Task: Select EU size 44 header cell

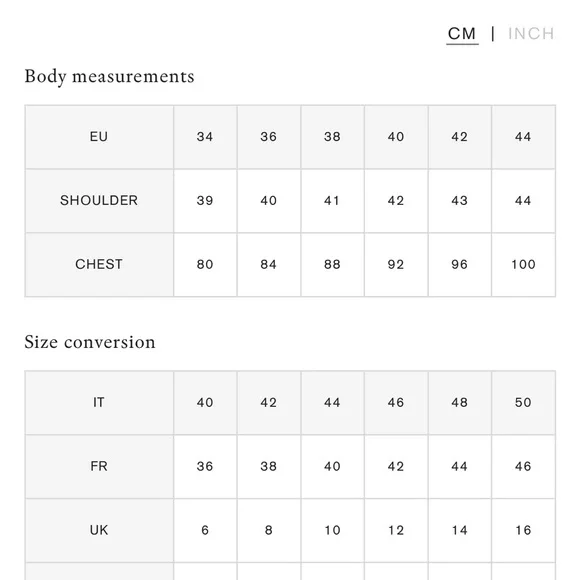Action: click(523, 137)
